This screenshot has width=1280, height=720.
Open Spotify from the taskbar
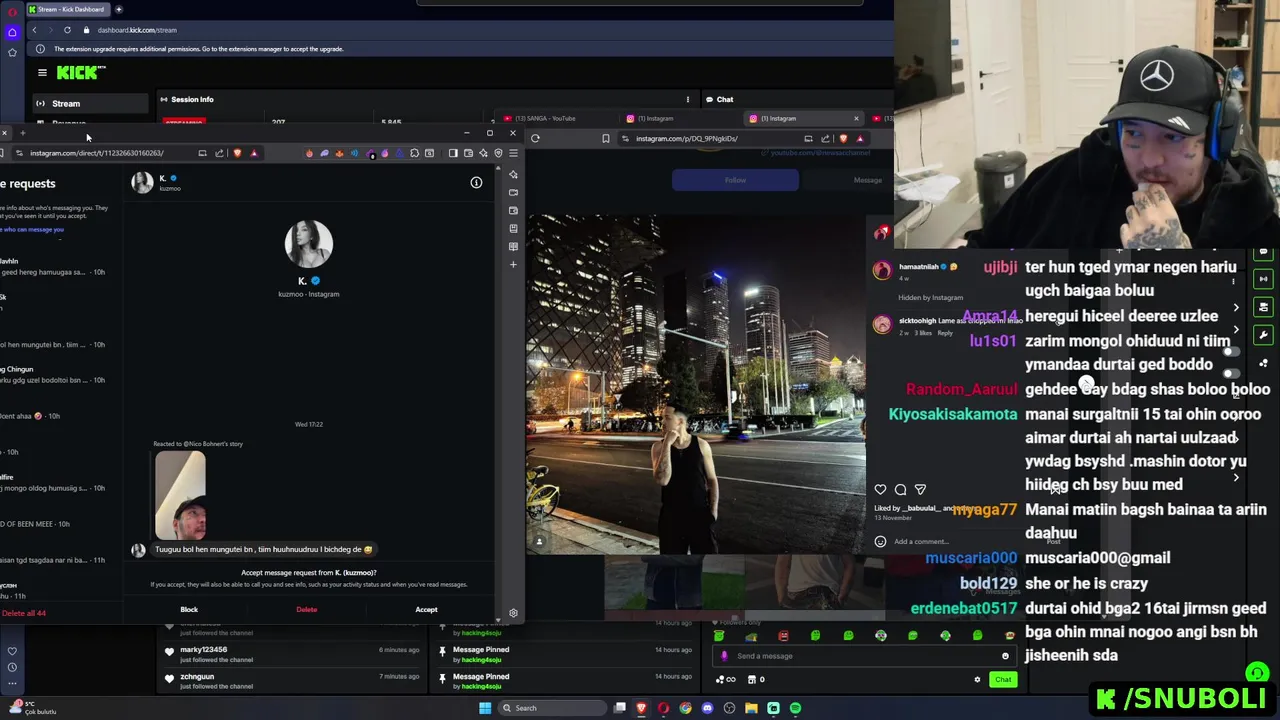(795, 708)
